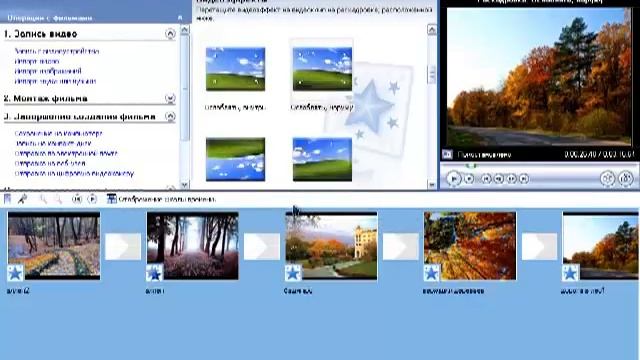The width and height of the screenshot is (640, 360).
Task: Select transition cell after forest path clip
Action: pyautogui.click(x=123, y=246)
